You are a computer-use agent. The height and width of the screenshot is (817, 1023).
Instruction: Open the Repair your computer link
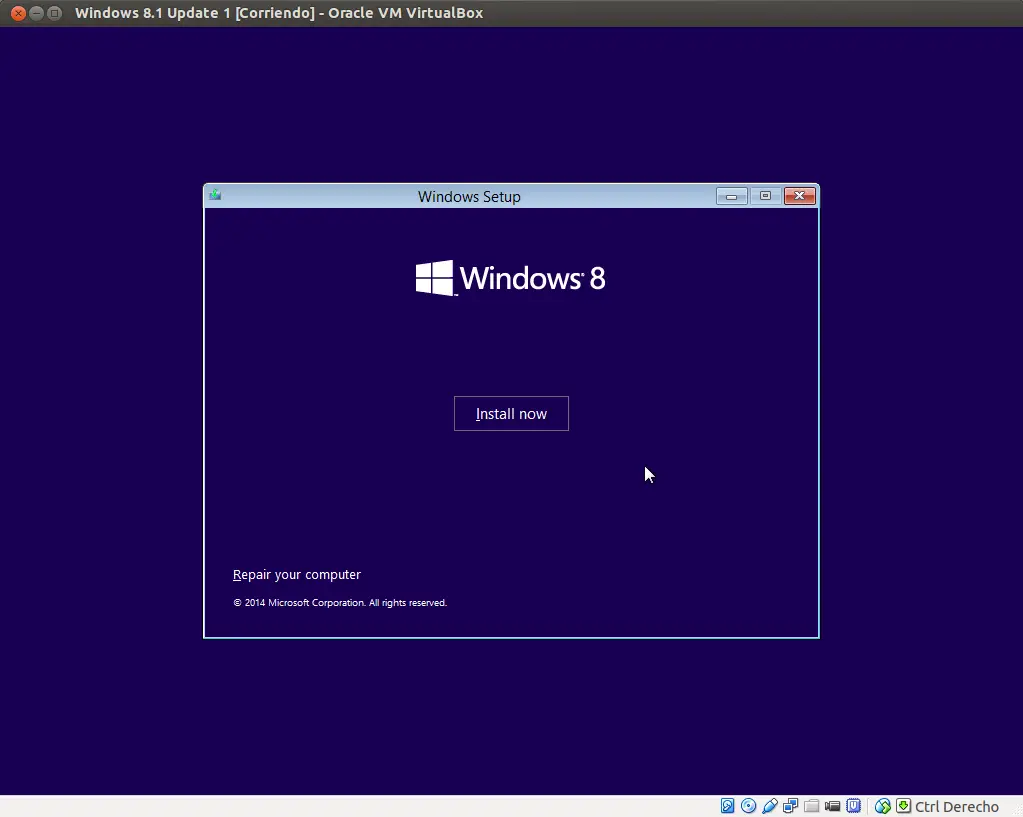(297, 574)
